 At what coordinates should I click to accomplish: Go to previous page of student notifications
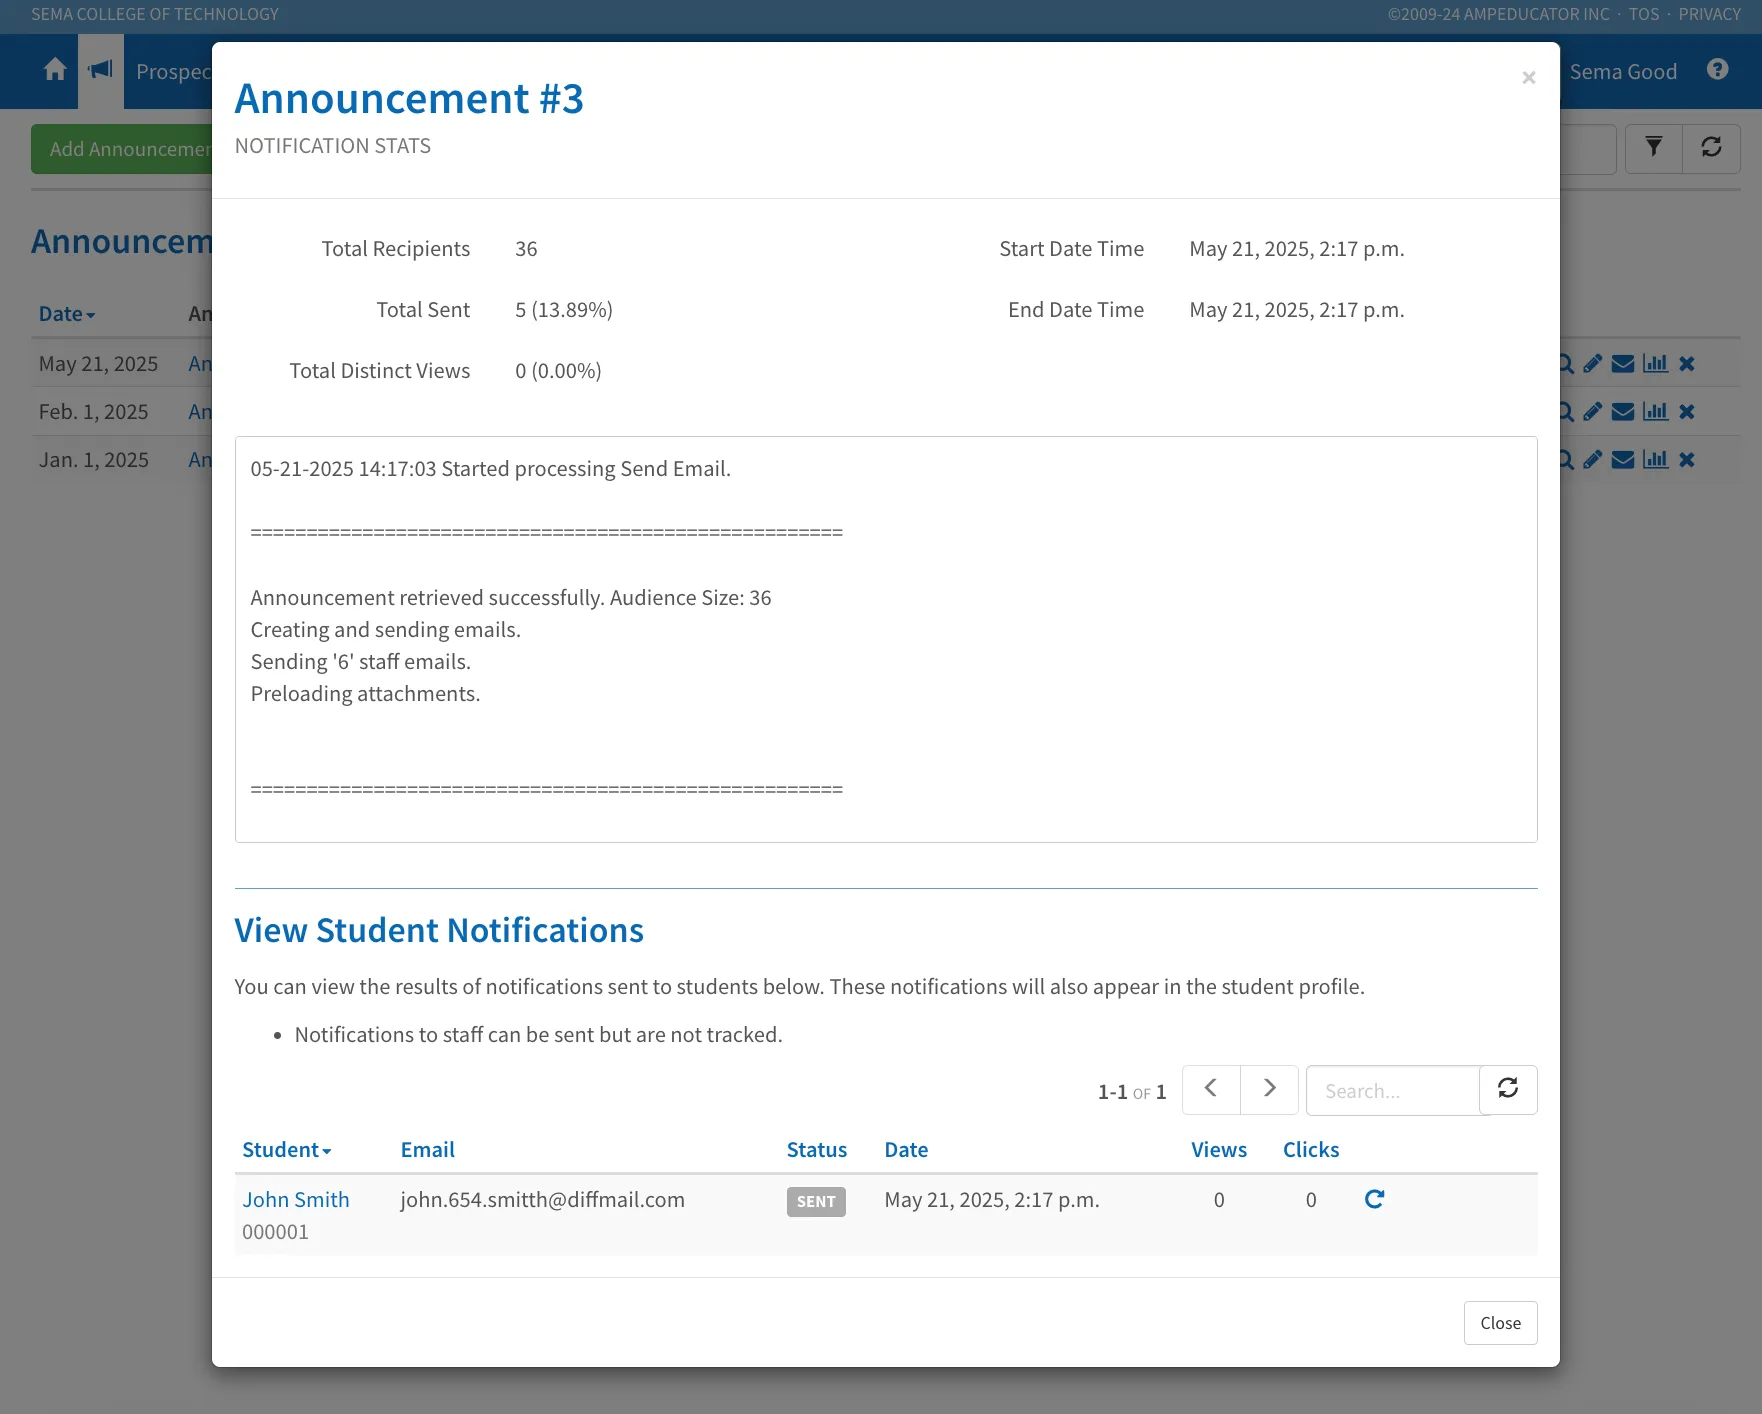coord(1211,1089)
